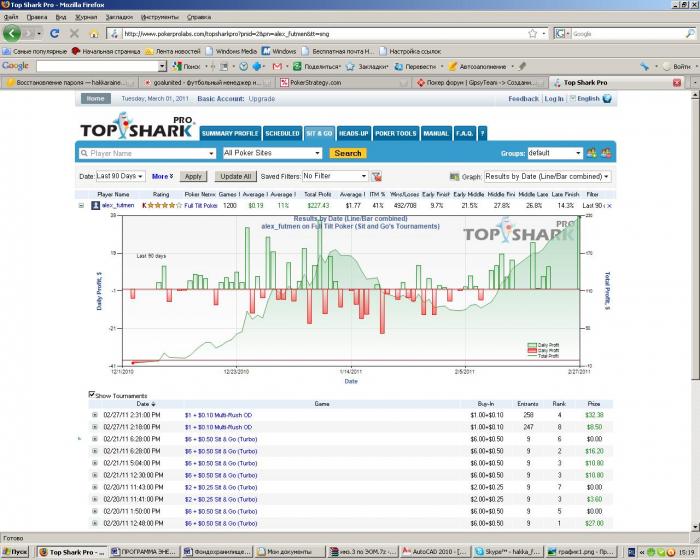Click the Upgrade account link

click(262, 99)
